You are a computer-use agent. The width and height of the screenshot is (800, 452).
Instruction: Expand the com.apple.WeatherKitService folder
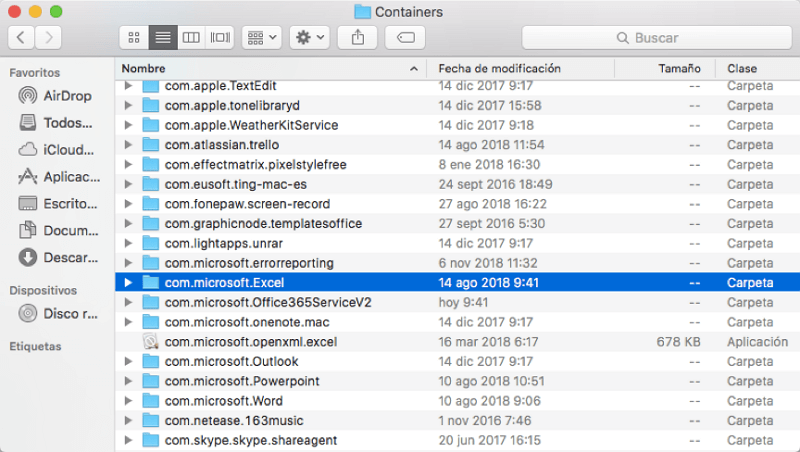(x=129, y=125)
